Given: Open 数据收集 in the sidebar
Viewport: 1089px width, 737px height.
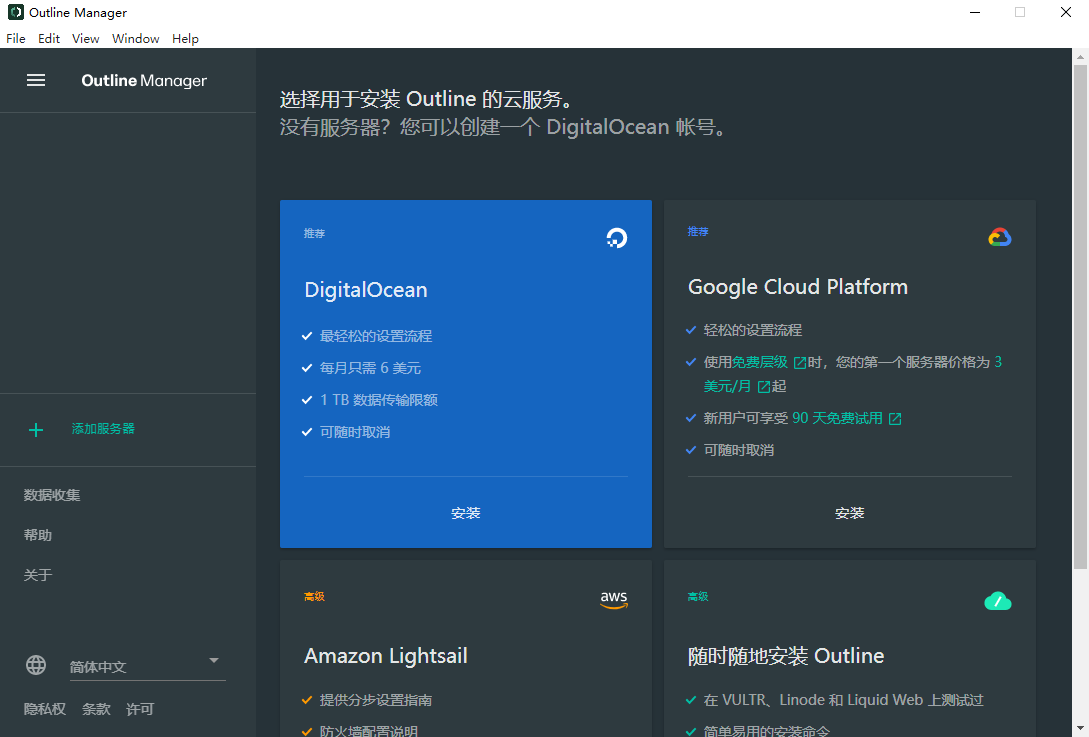Looking at the screenshot, I should pyautogui.click(x=52, y=495).
